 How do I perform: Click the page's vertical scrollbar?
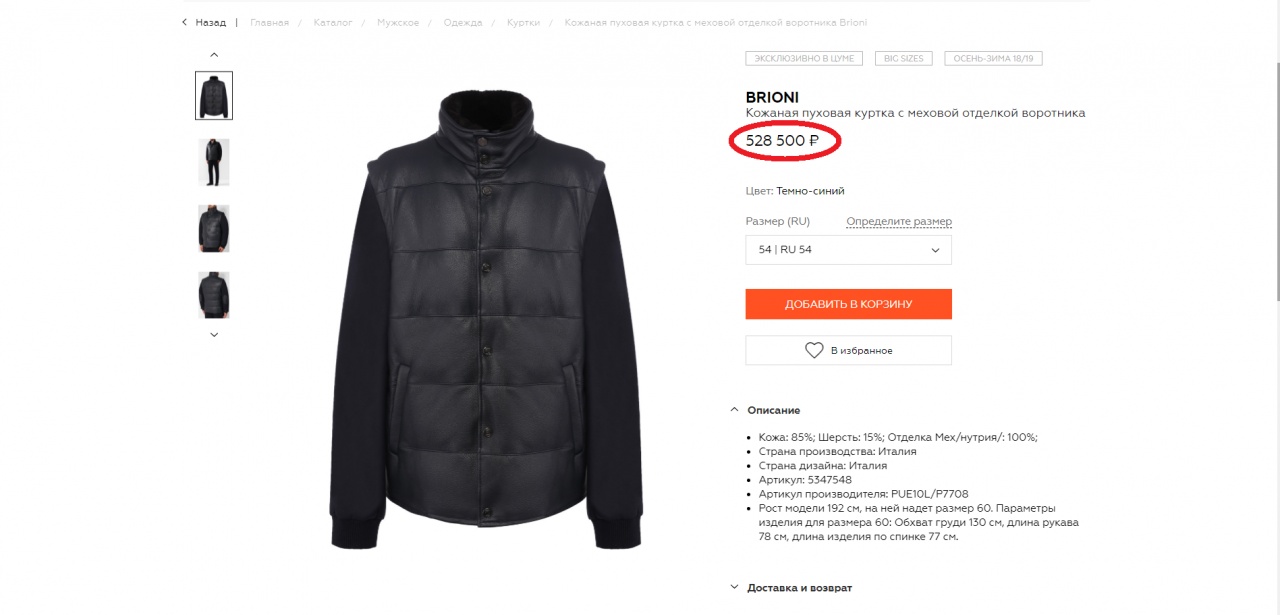tap(1274, 150)
